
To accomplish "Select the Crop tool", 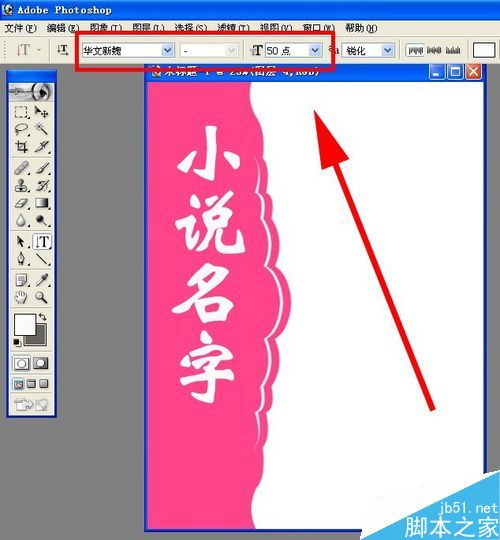I will pyautogui.click(x=21, y=147).
